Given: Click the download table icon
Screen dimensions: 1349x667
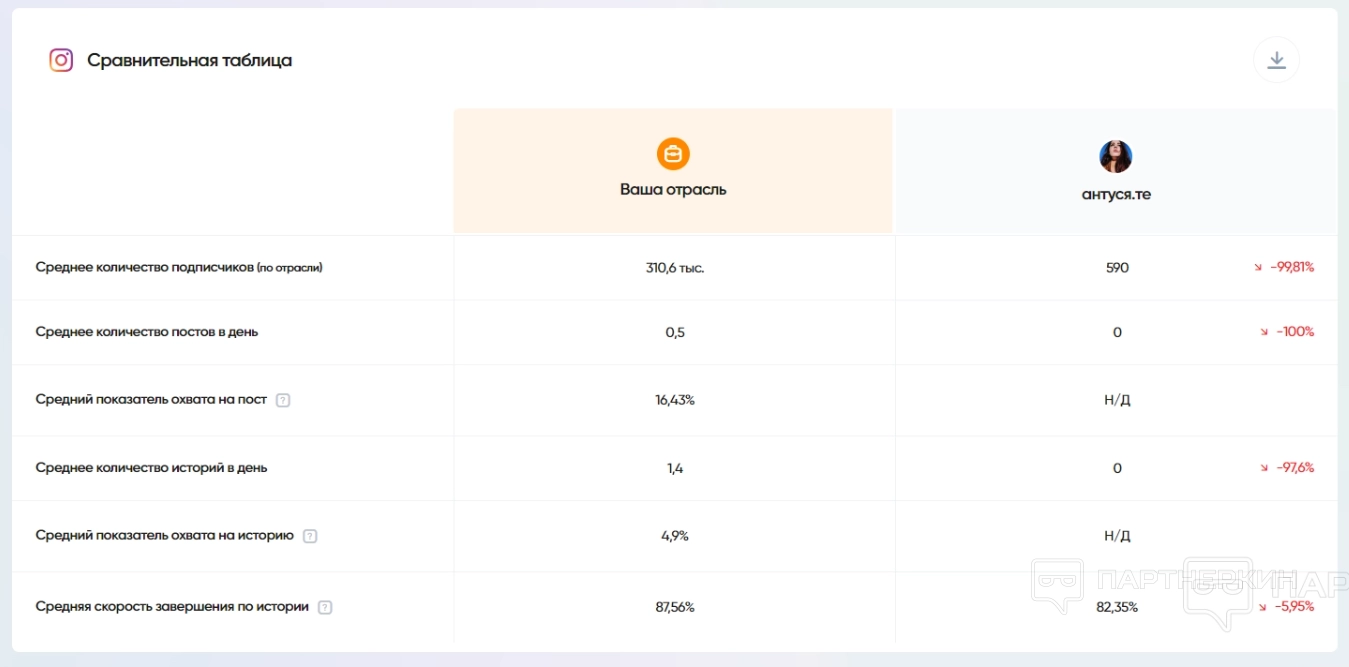Looking at the screenshot, I should 1276,60.
